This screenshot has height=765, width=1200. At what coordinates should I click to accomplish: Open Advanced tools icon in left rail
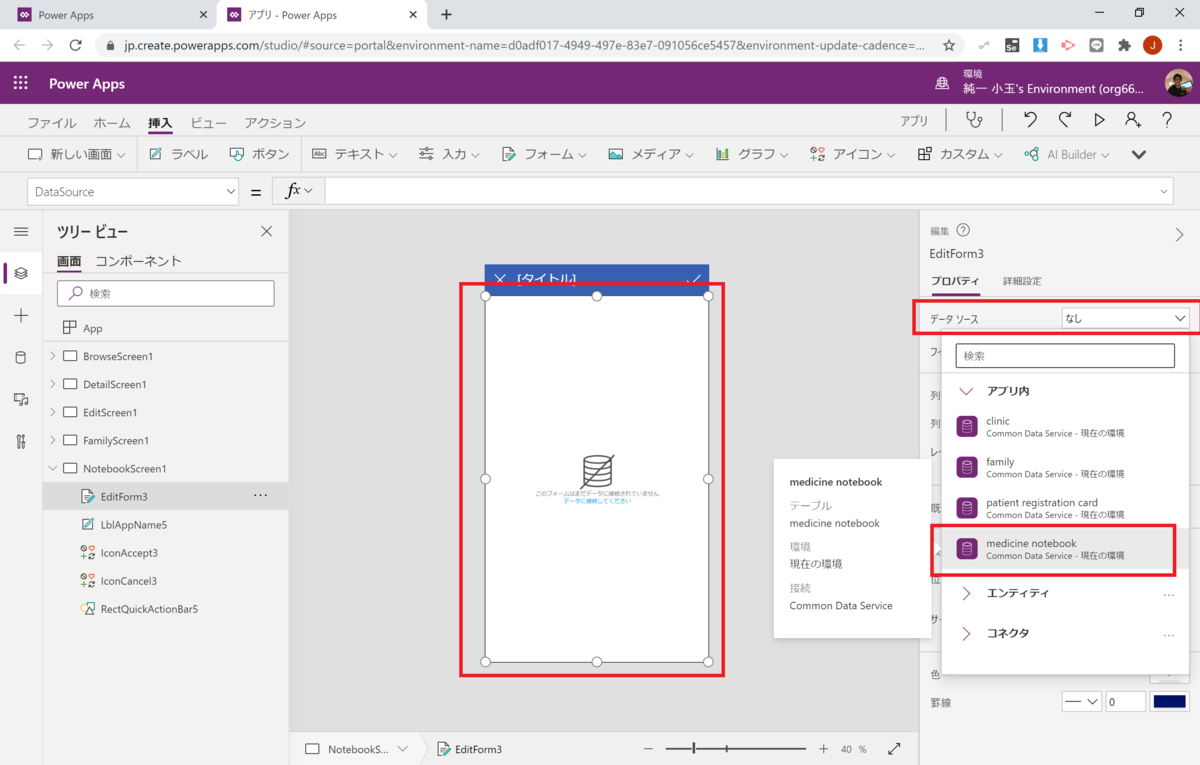[21, 442]
